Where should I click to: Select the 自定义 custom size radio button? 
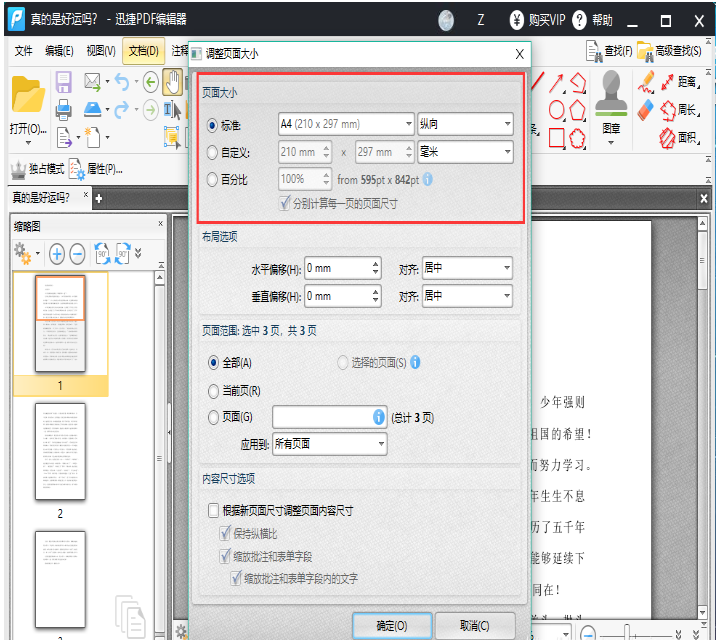pyautogui.click(x=211, y=153)
